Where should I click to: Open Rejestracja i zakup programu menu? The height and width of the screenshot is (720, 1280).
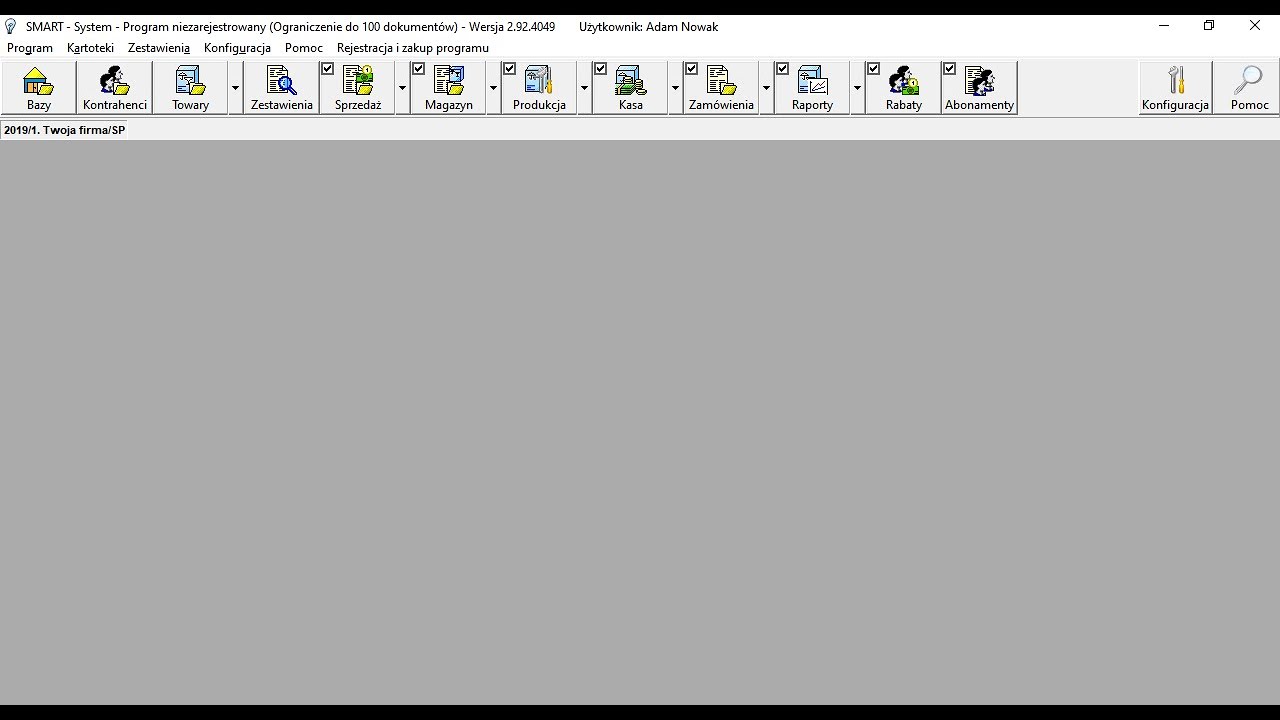tap(413, 48)
